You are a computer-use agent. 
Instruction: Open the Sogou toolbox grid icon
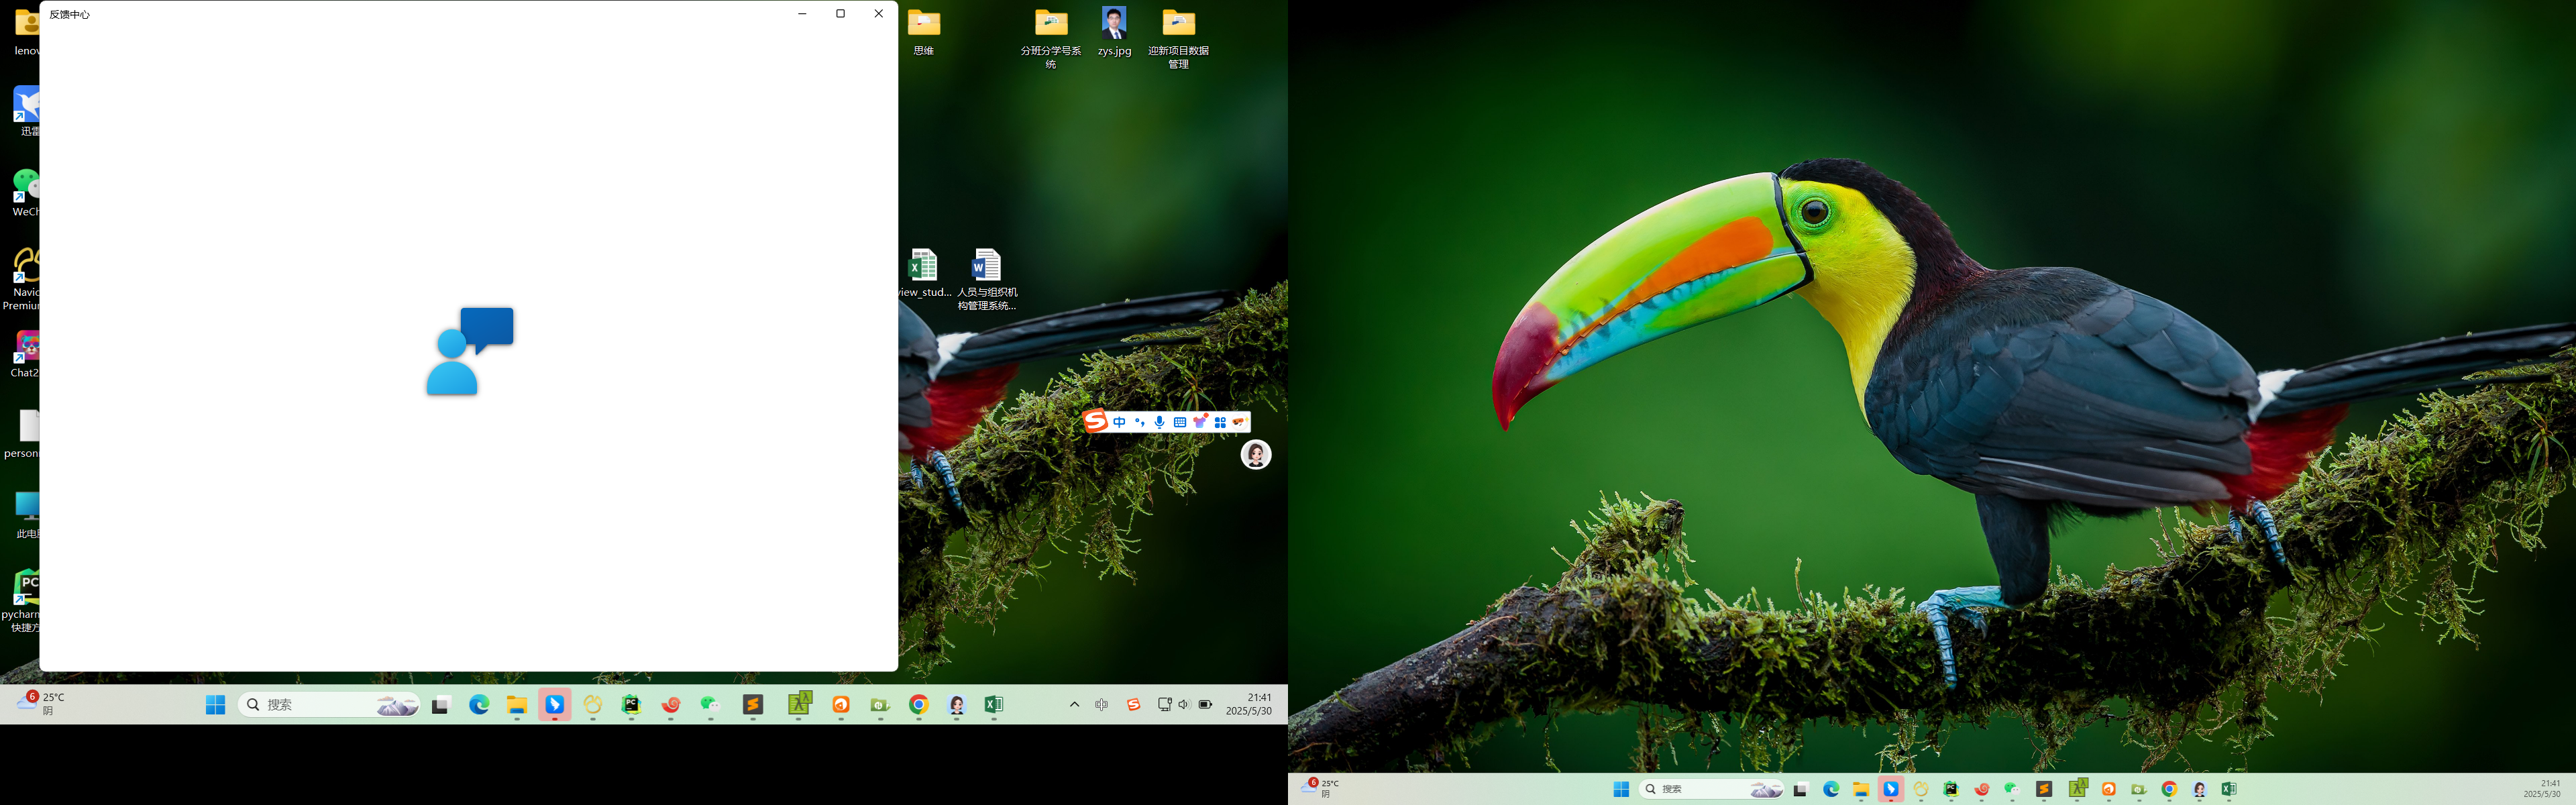(1220, 422)
